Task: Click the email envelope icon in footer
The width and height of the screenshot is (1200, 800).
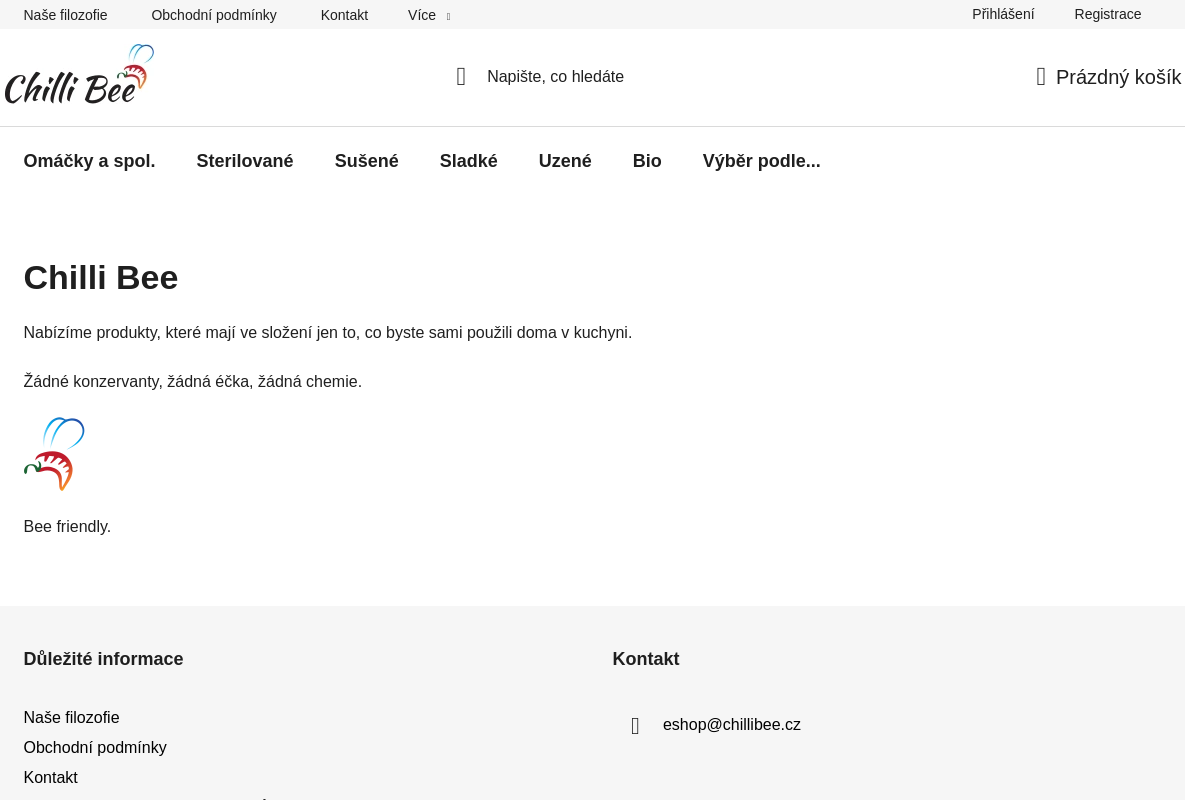Action: pyautogui.click(x=635, y=726)
